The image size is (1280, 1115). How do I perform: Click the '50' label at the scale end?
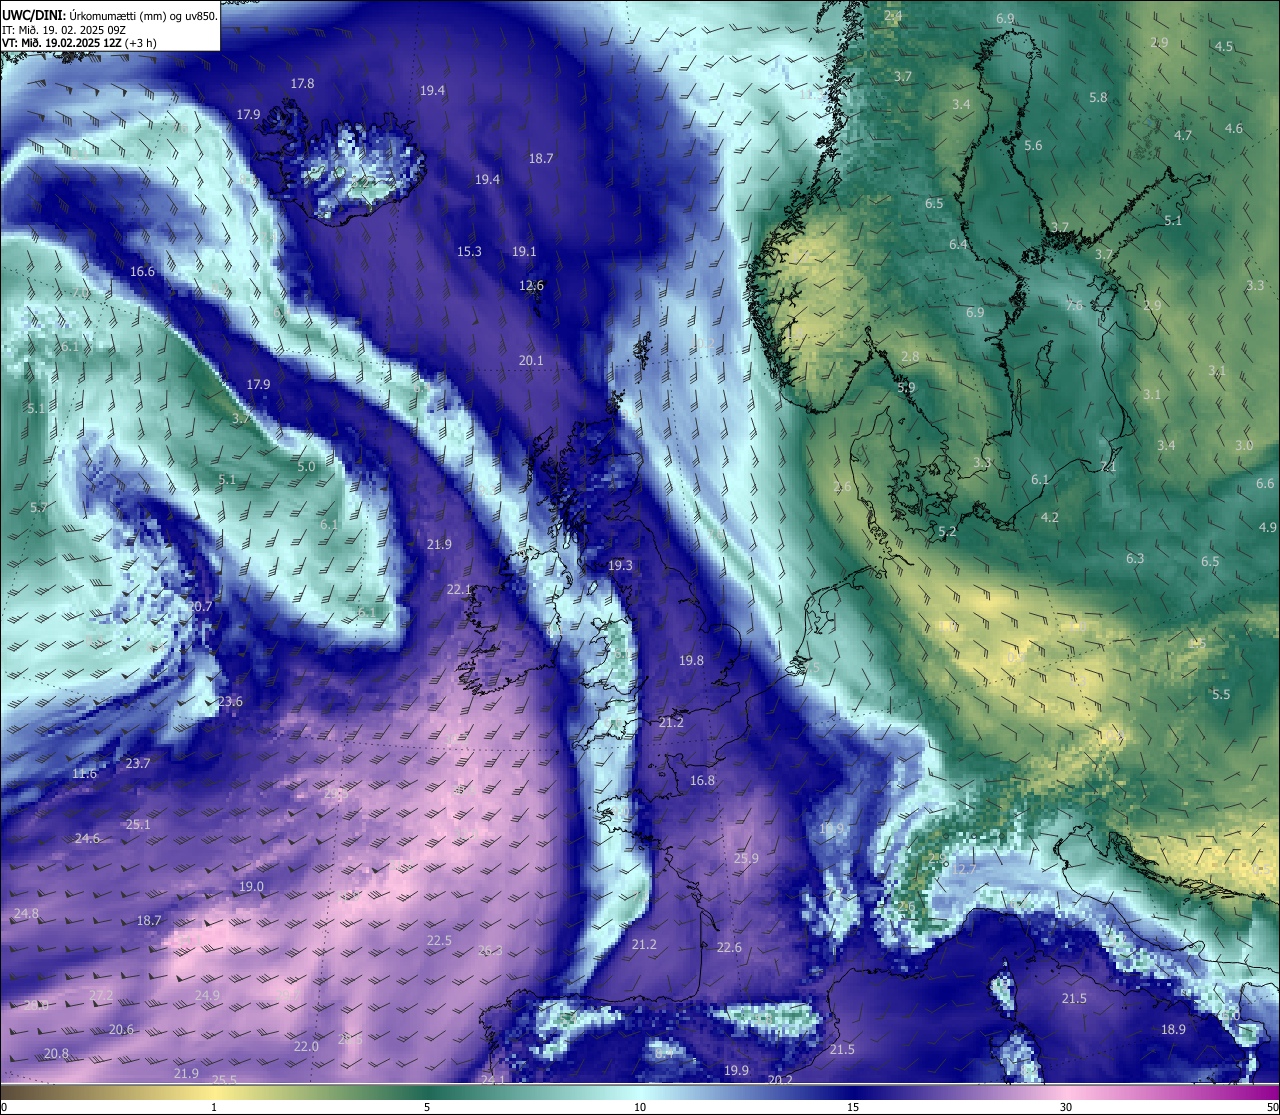[1272, 1107]
